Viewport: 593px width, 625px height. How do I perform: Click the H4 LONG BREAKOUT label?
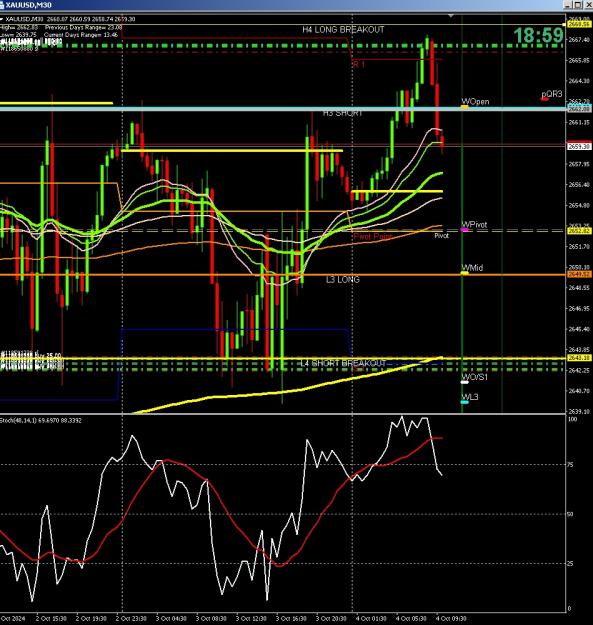tap(343, 29)
